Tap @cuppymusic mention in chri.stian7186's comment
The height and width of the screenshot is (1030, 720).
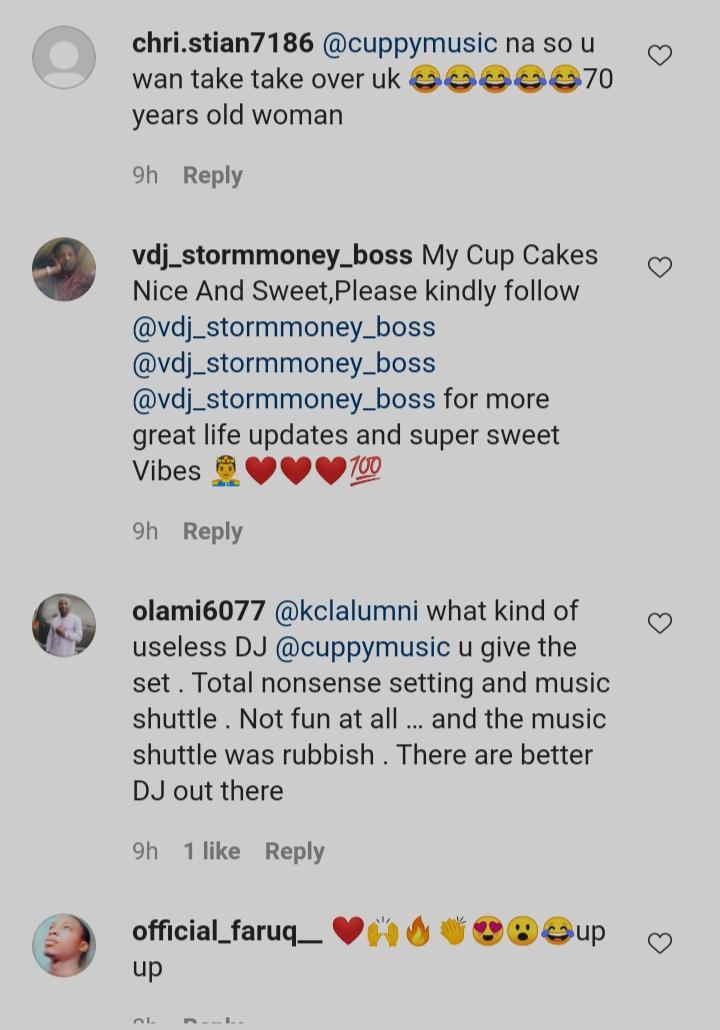coord(409,43)
